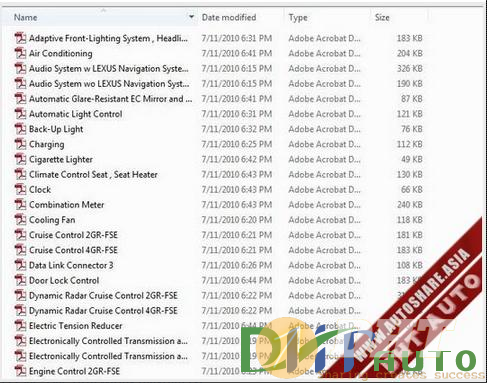Click Automatic Glare-Resistant EC Mirror icon
Screen dimensions: 487x383
pos(20,99)
